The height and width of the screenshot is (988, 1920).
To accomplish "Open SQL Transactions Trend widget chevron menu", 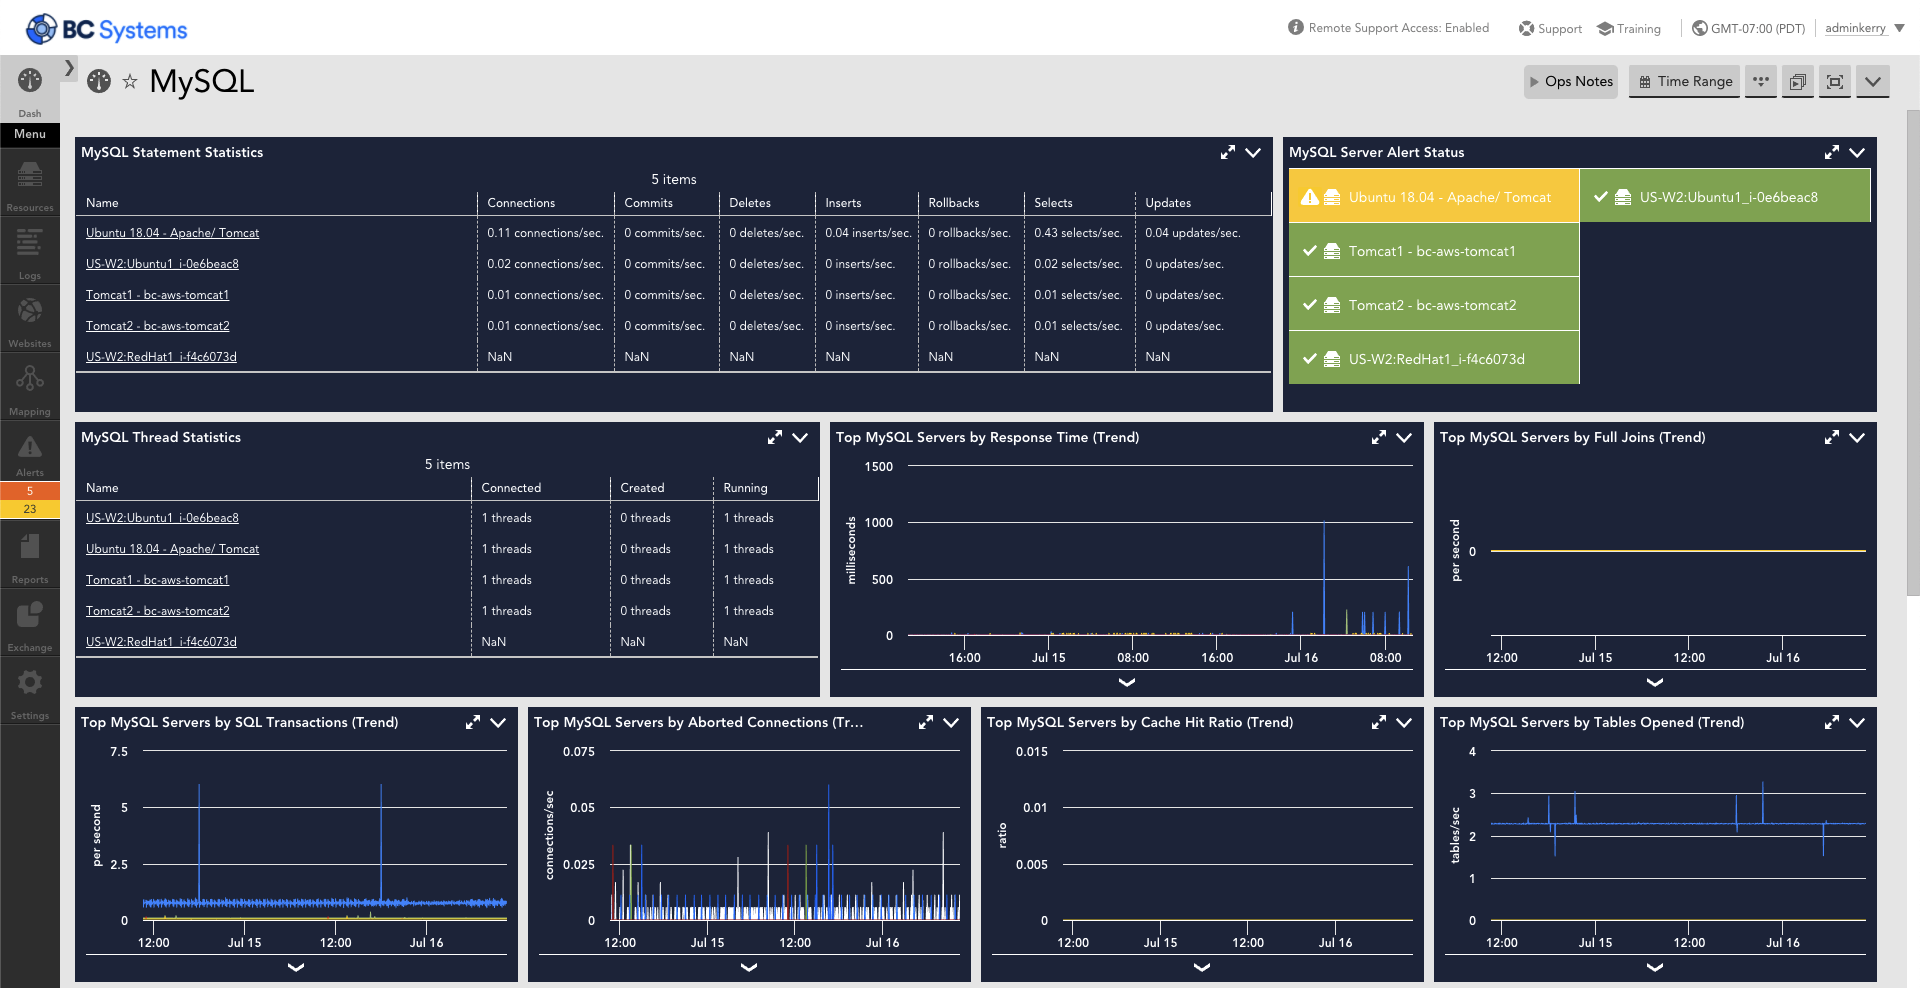I will tap(498, 722).
